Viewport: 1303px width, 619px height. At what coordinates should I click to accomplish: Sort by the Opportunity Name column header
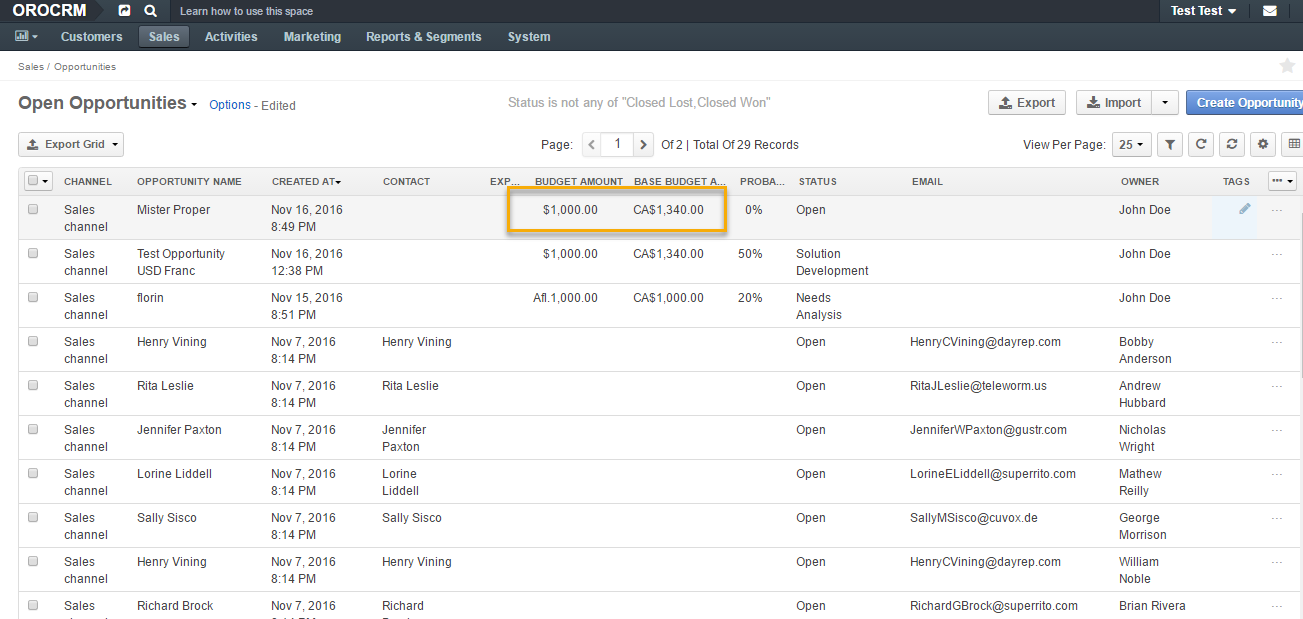(x=189, y=182)
